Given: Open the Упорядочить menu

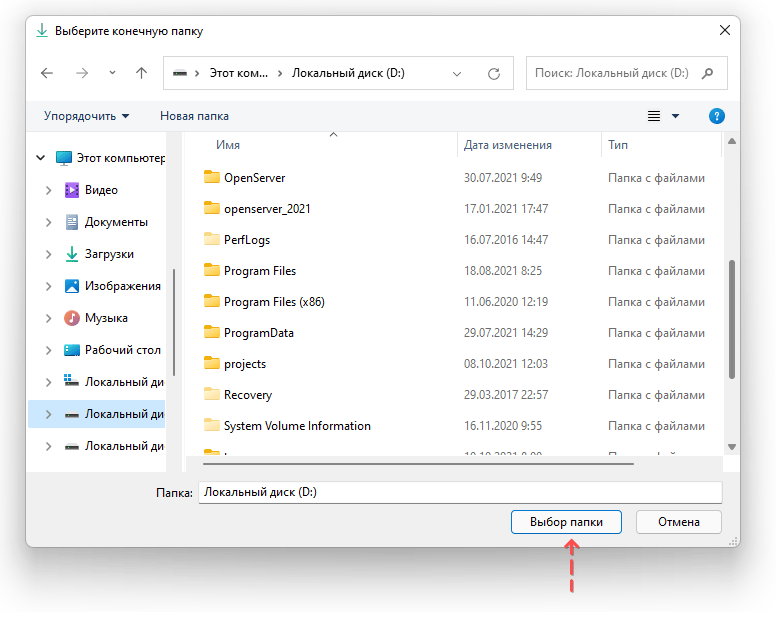Looking at the screenshot, I should [86, 116].
